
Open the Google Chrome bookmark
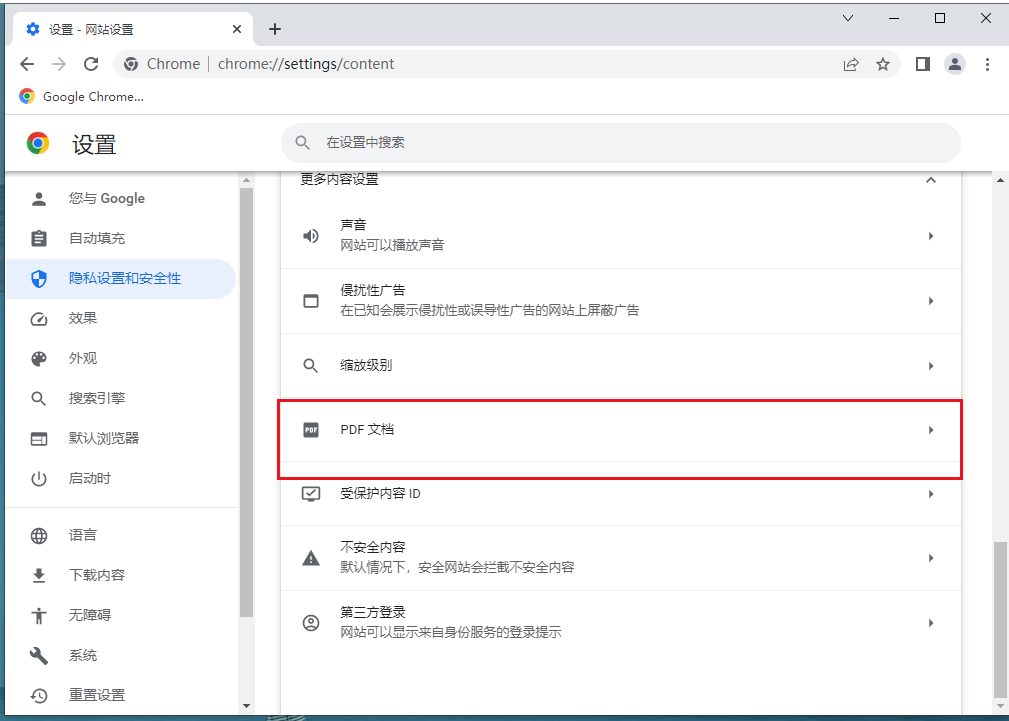click(x=81, y=97)
